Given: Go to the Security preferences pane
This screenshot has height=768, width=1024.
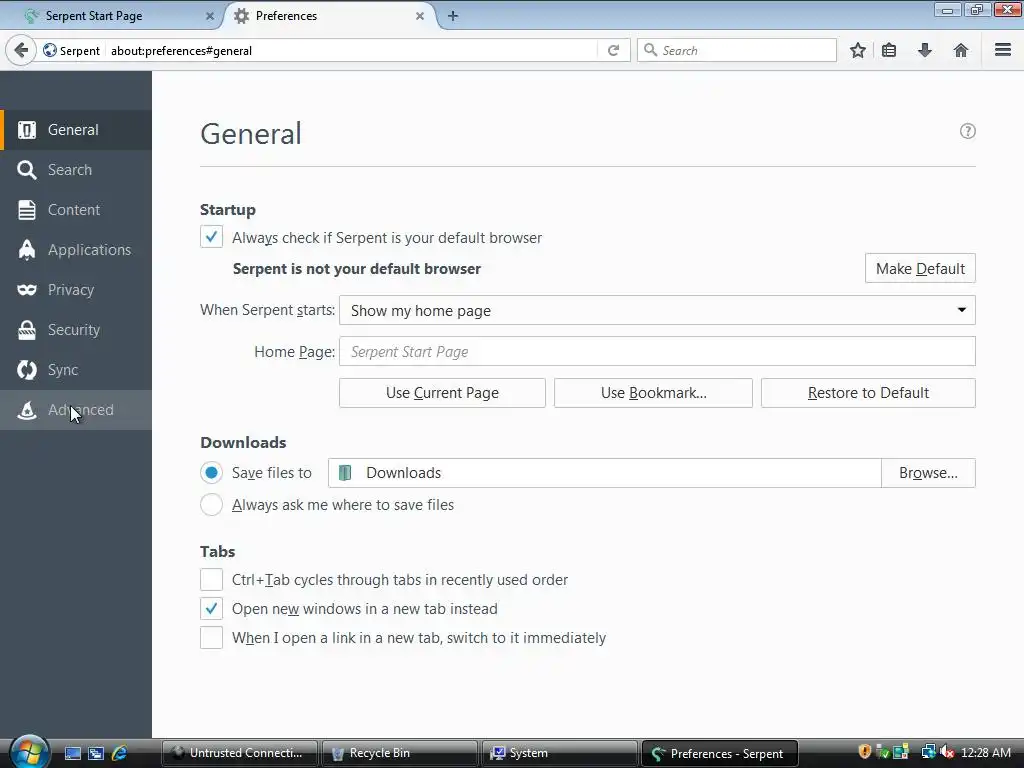Looking at the screenshot, I should 76,330.
